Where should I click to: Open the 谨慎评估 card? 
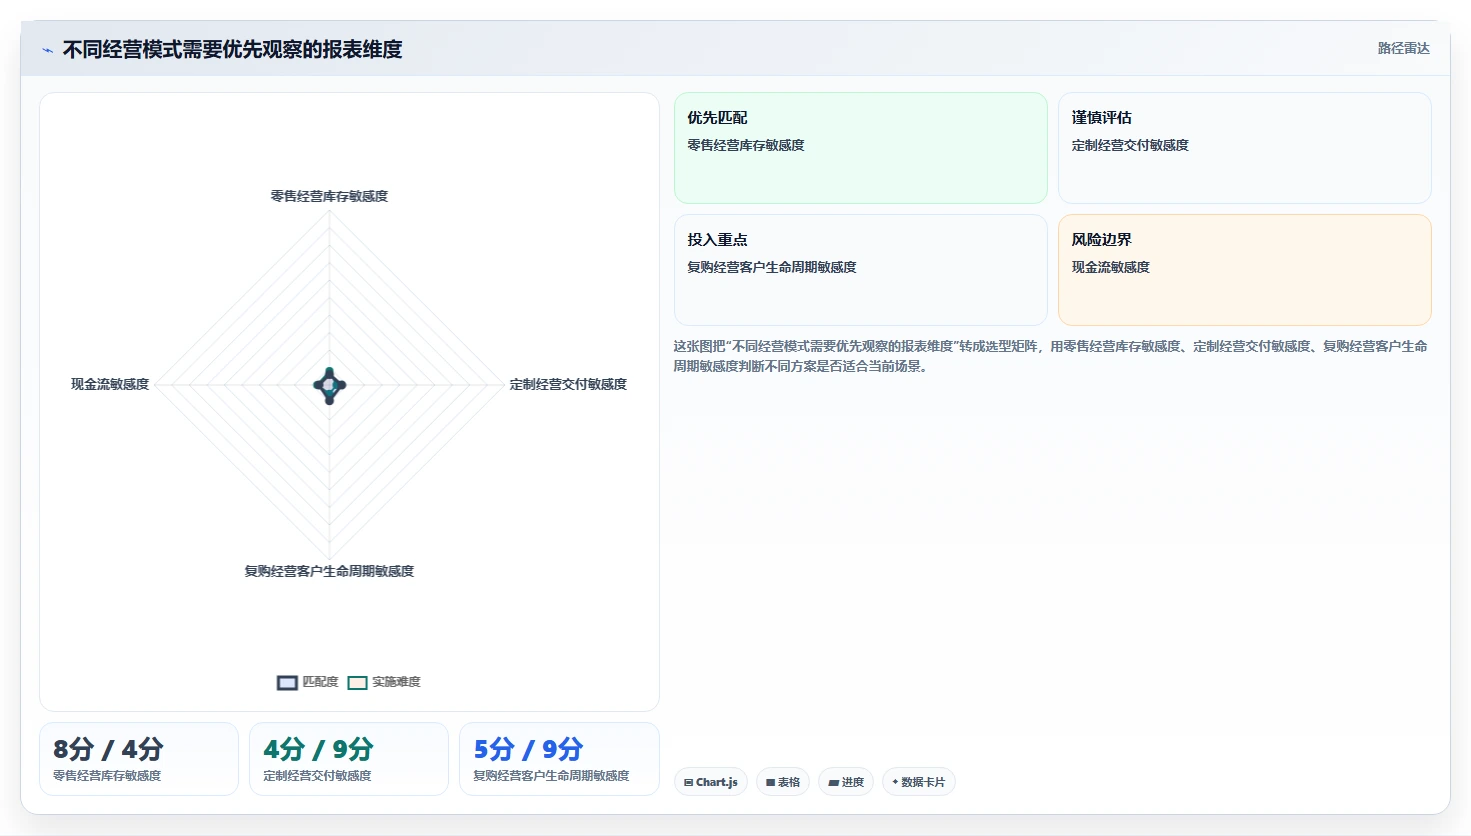tap(1245, 148)
